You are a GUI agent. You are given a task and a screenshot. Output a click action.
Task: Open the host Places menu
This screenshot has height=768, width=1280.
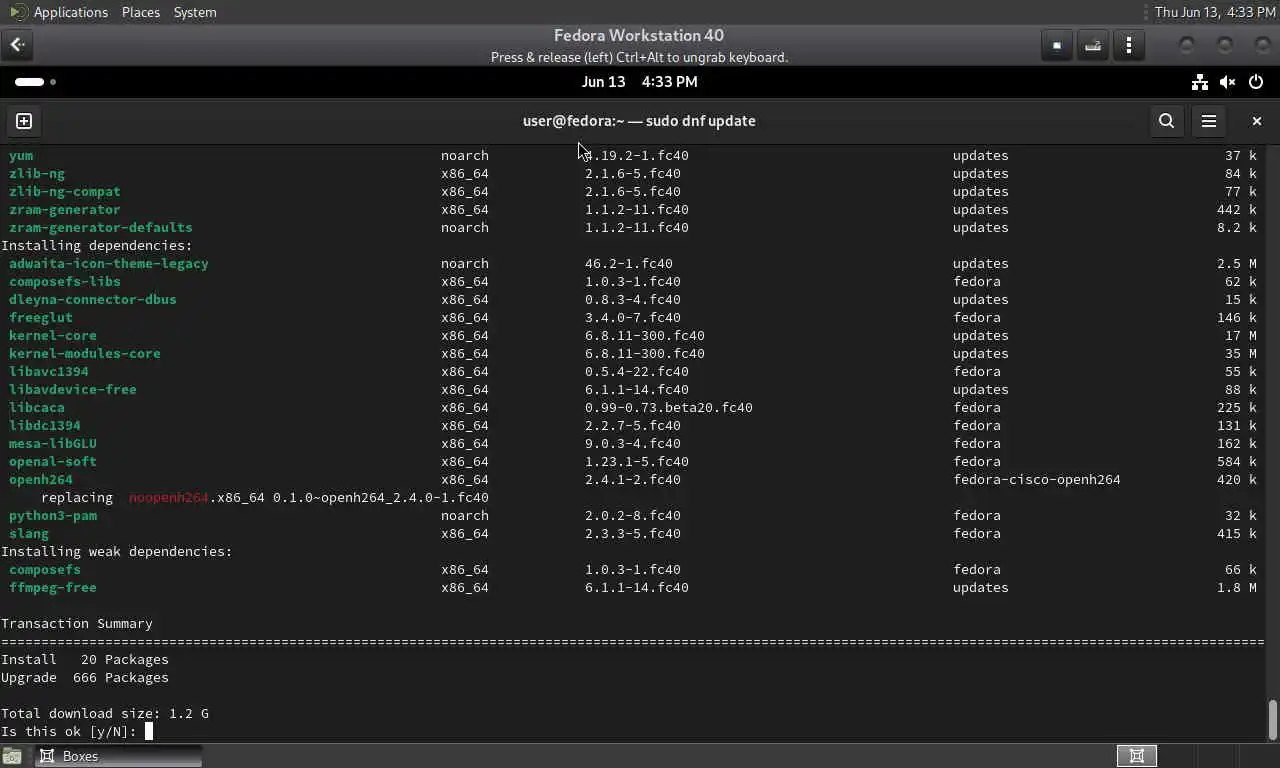click(x=140, y=12)
